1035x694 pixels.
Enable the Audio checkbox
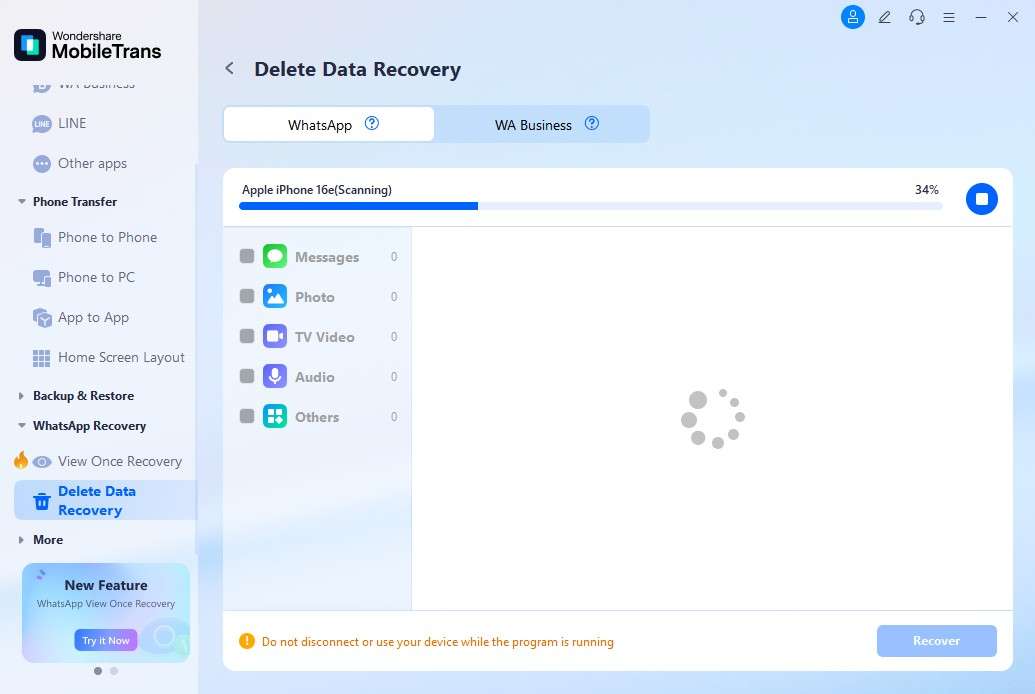pos(247,377)
